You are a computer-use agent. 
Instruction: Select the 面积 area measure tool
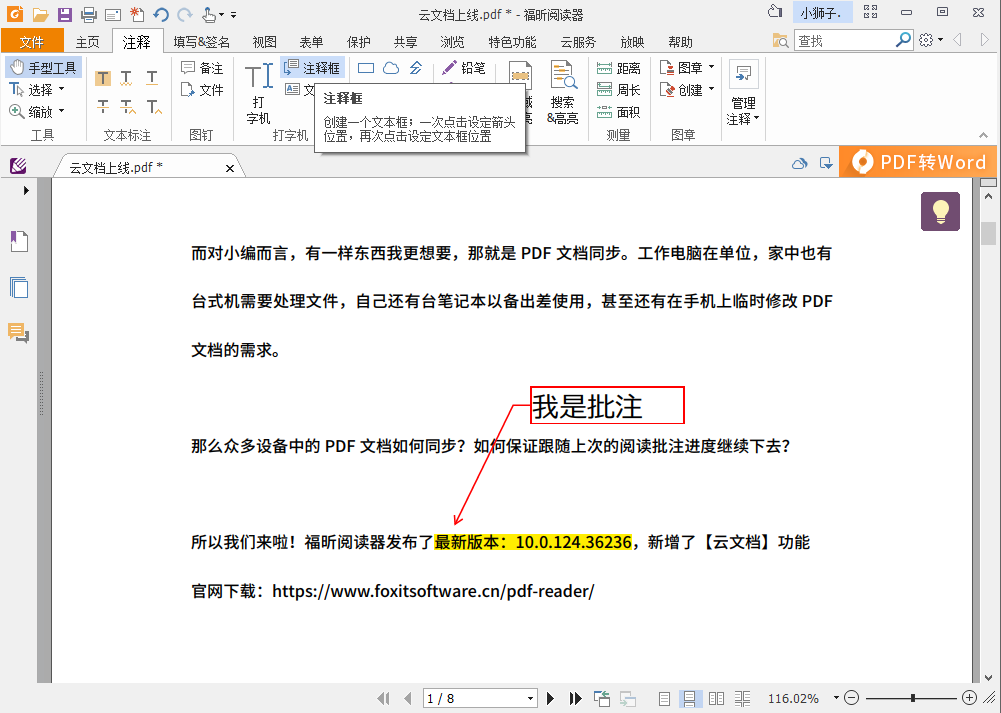click(x=618, y=112)
